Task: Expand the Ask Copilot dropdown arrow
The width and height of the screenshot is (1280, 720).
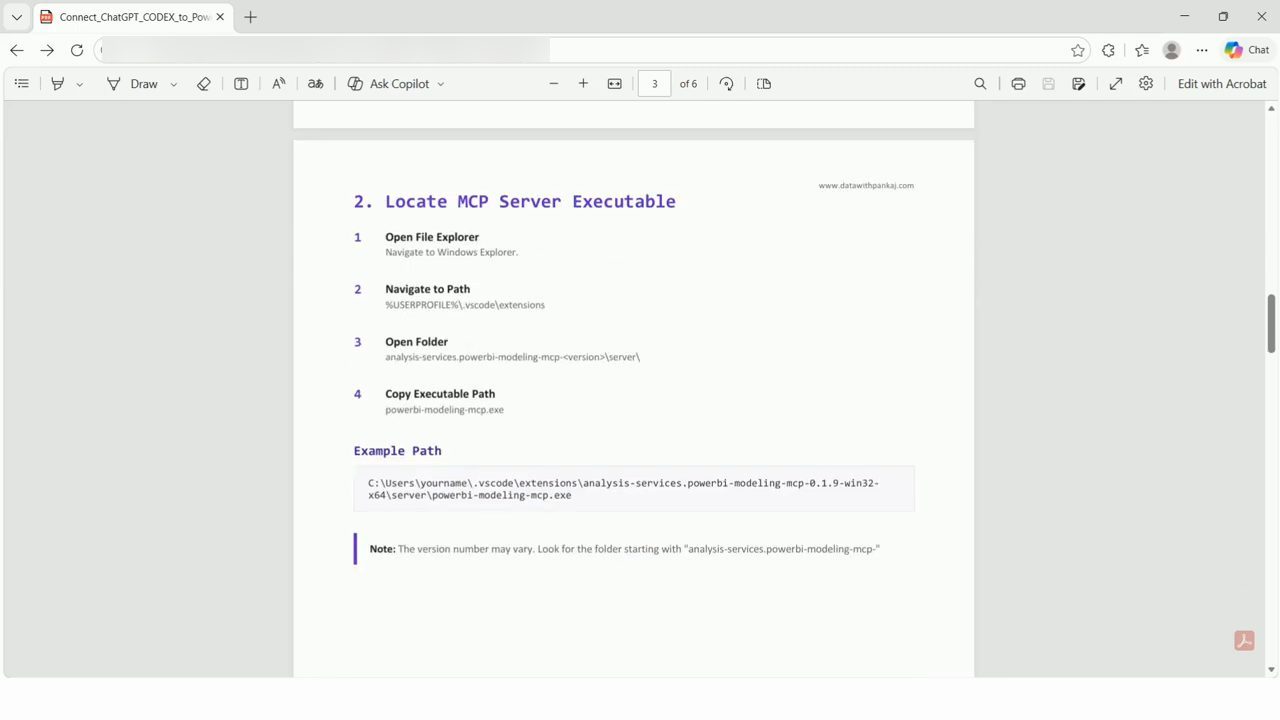Action: click(x=441, y=84)
